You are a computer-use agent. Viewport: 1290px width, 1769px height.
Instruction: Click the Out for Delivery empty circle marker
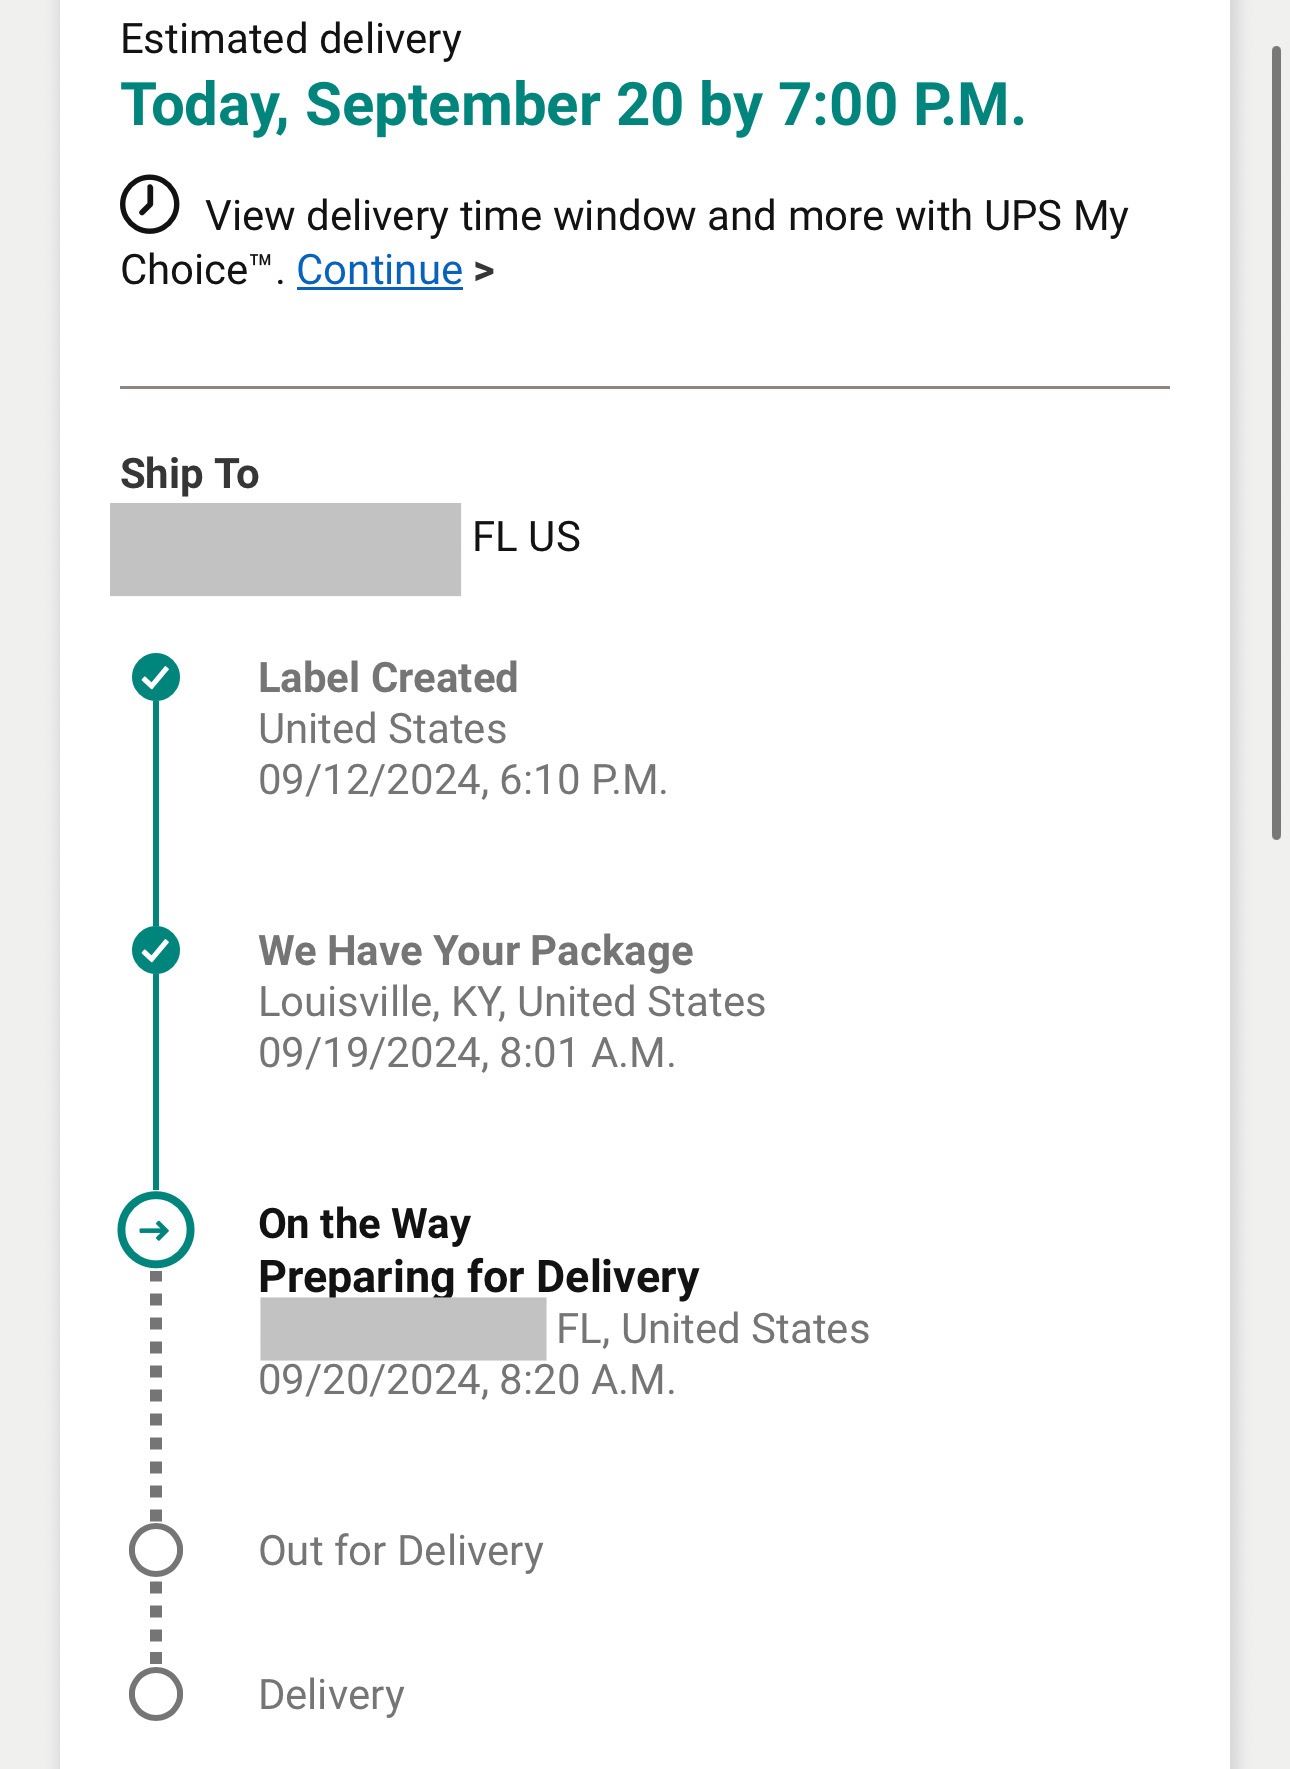click(x=156, y=1551)
